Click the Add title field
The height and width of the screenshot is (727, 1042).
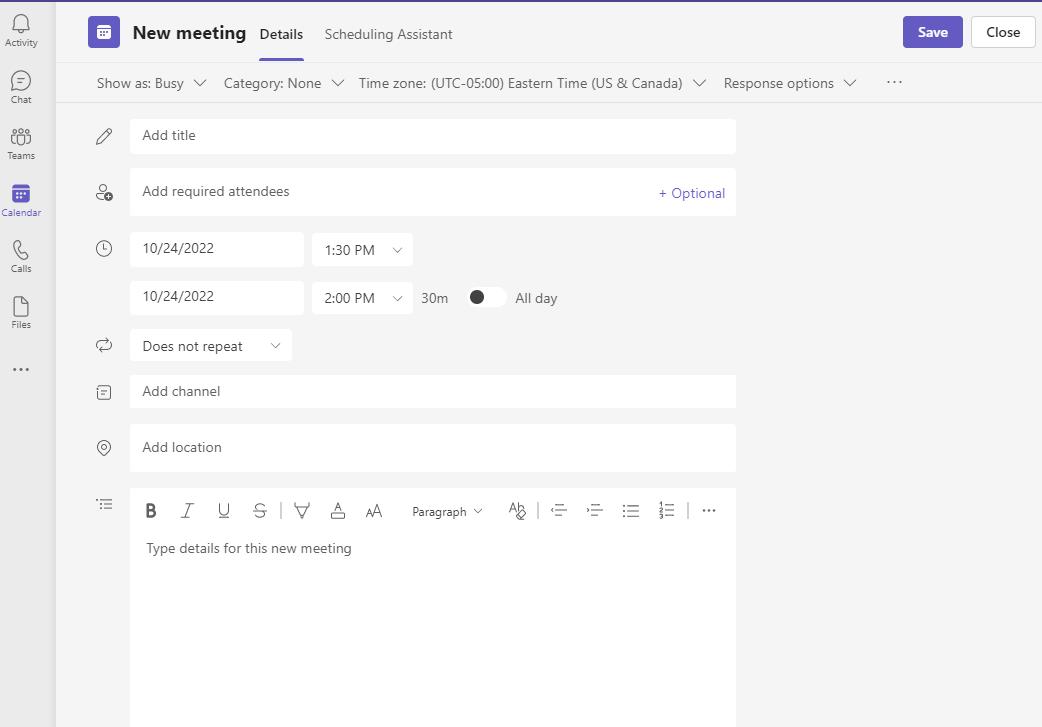[432, 136]
